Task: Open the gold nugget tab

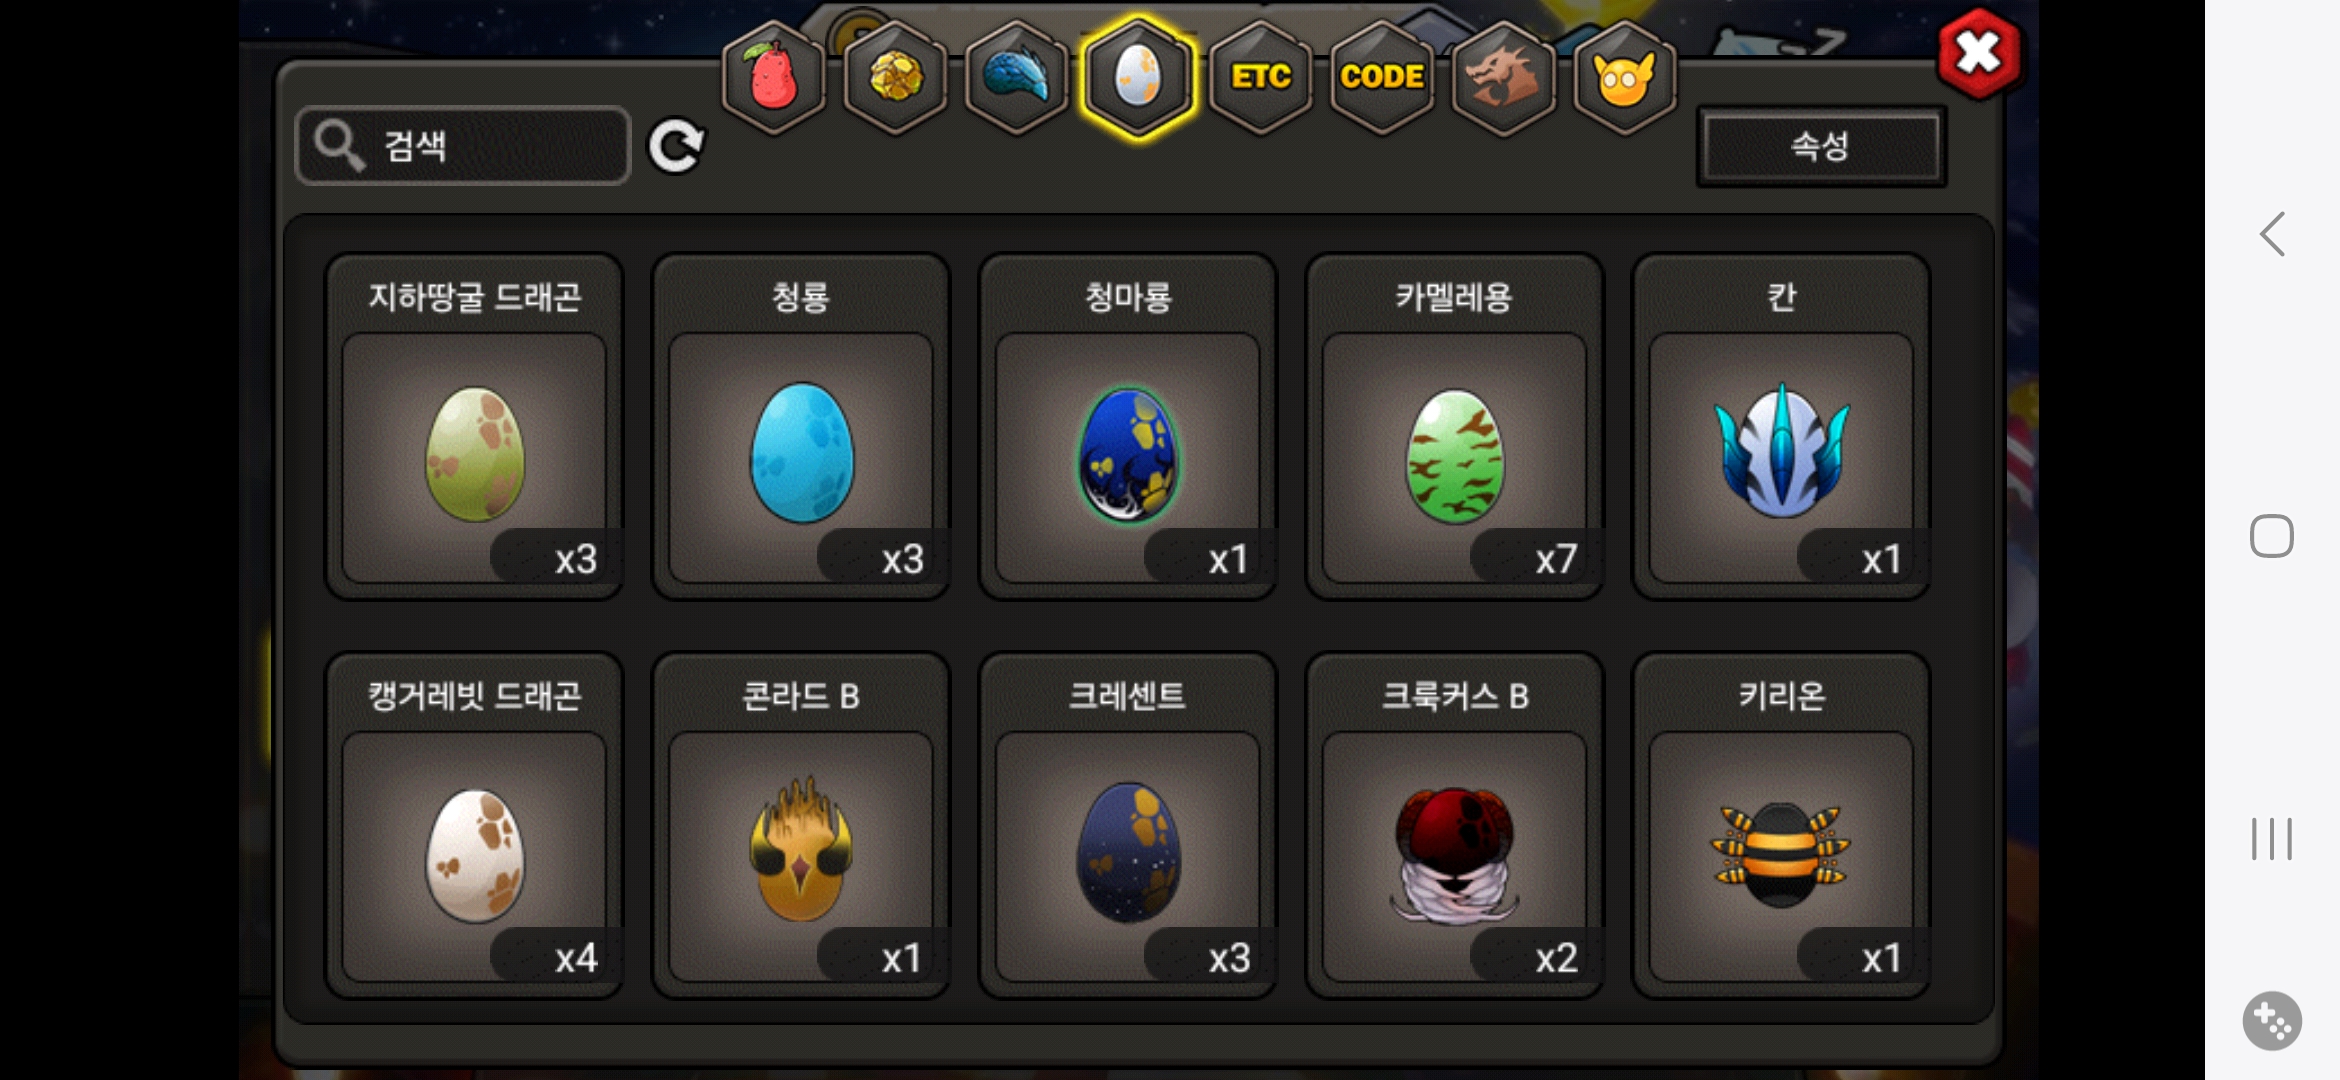Action: coord(895,78)
